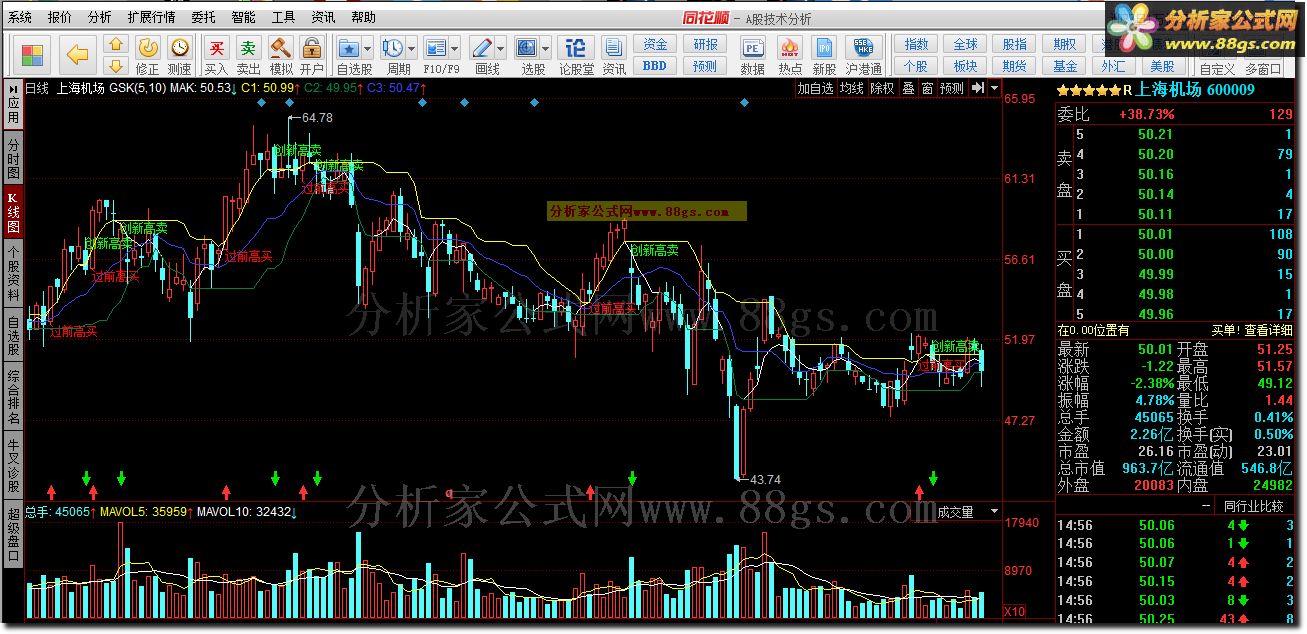Screen dimensions: 1307x634
Task: Open the 沪港通 SSE-HKE icon
Action: [863, 55]
